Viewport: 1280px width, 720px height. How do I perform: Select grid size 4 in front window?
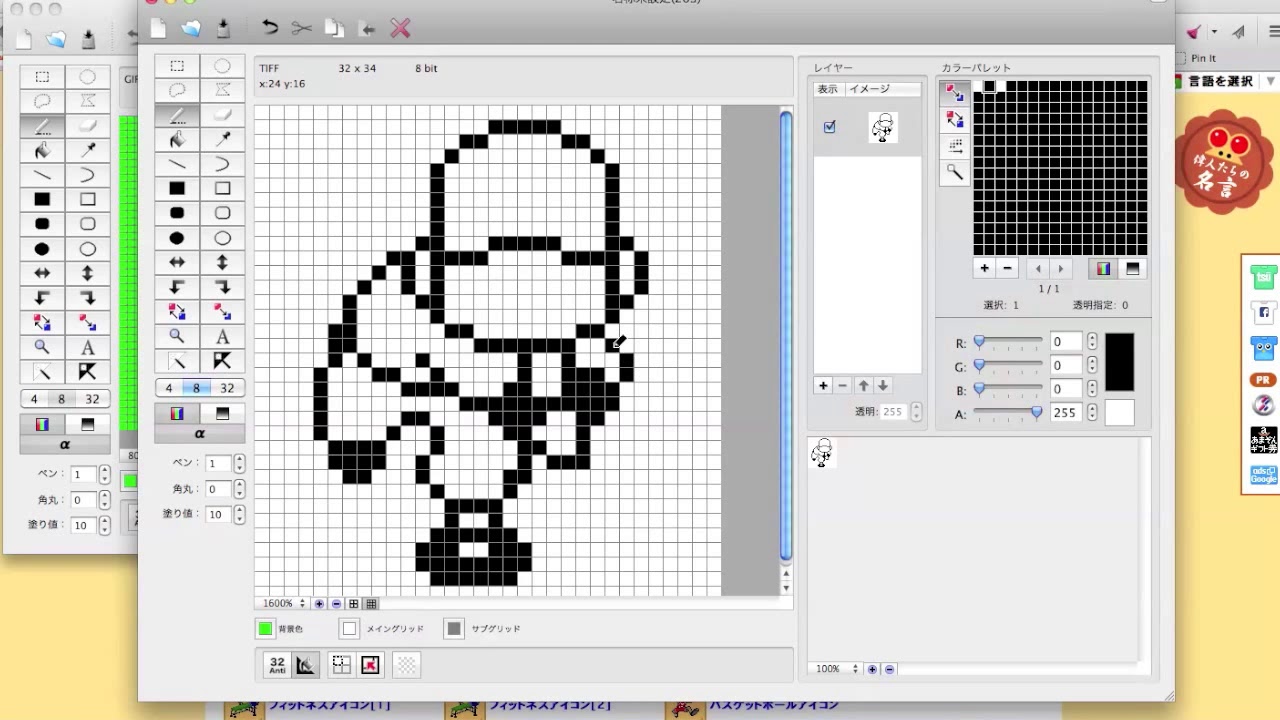pyautogui.click(x=168, y=388)
